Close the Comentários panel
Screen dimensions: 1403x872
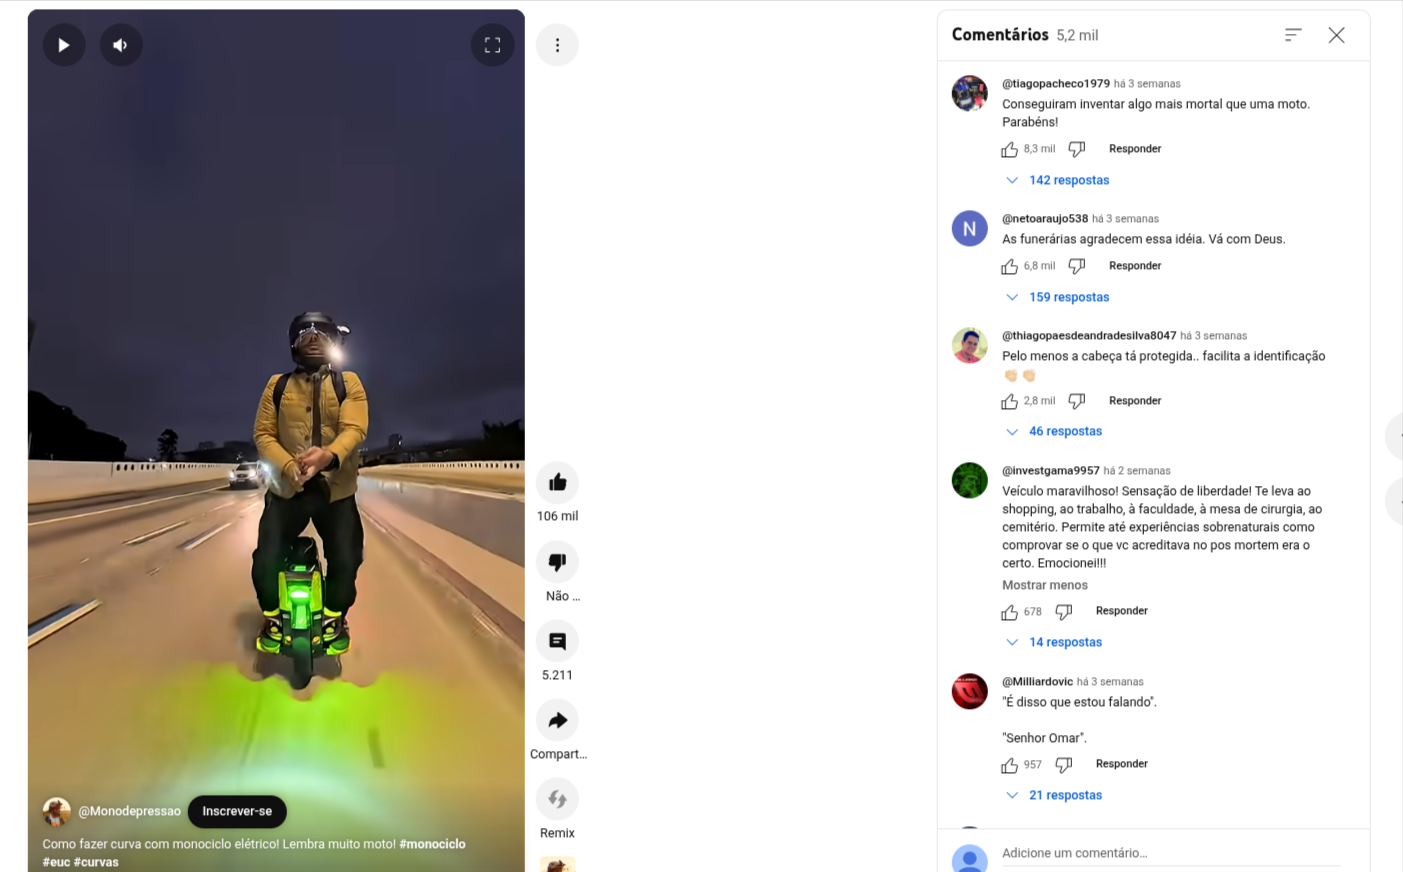click(x=1336, y=35)
